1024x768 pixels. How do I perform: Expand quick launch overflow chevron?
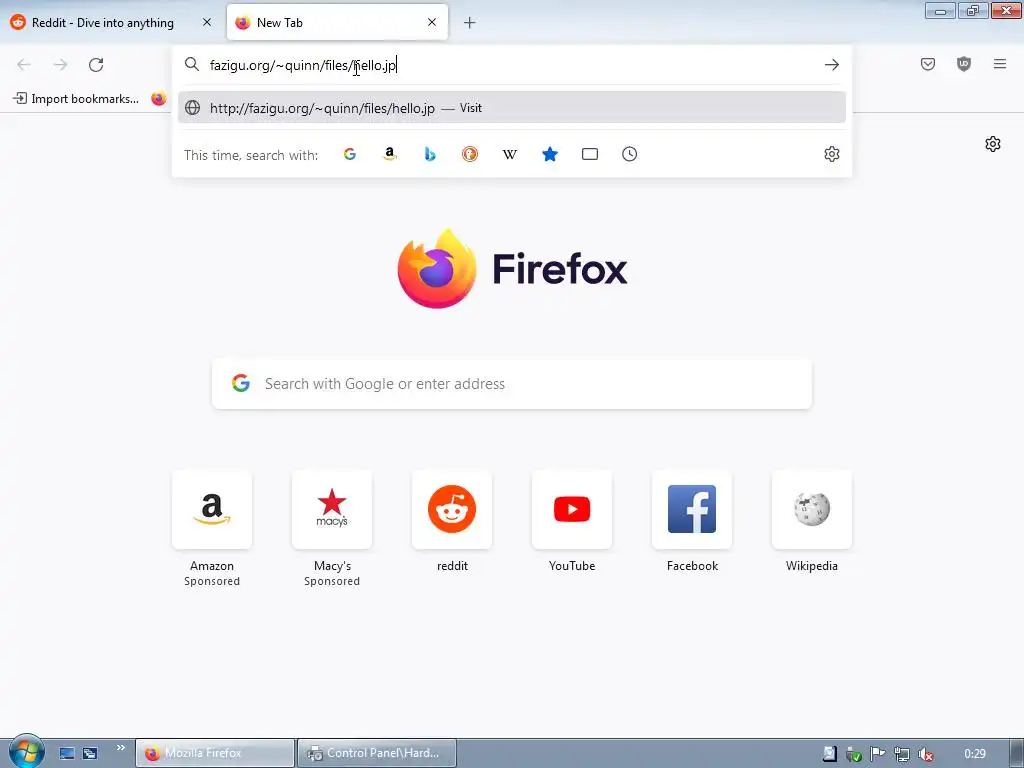click(121, 747)
